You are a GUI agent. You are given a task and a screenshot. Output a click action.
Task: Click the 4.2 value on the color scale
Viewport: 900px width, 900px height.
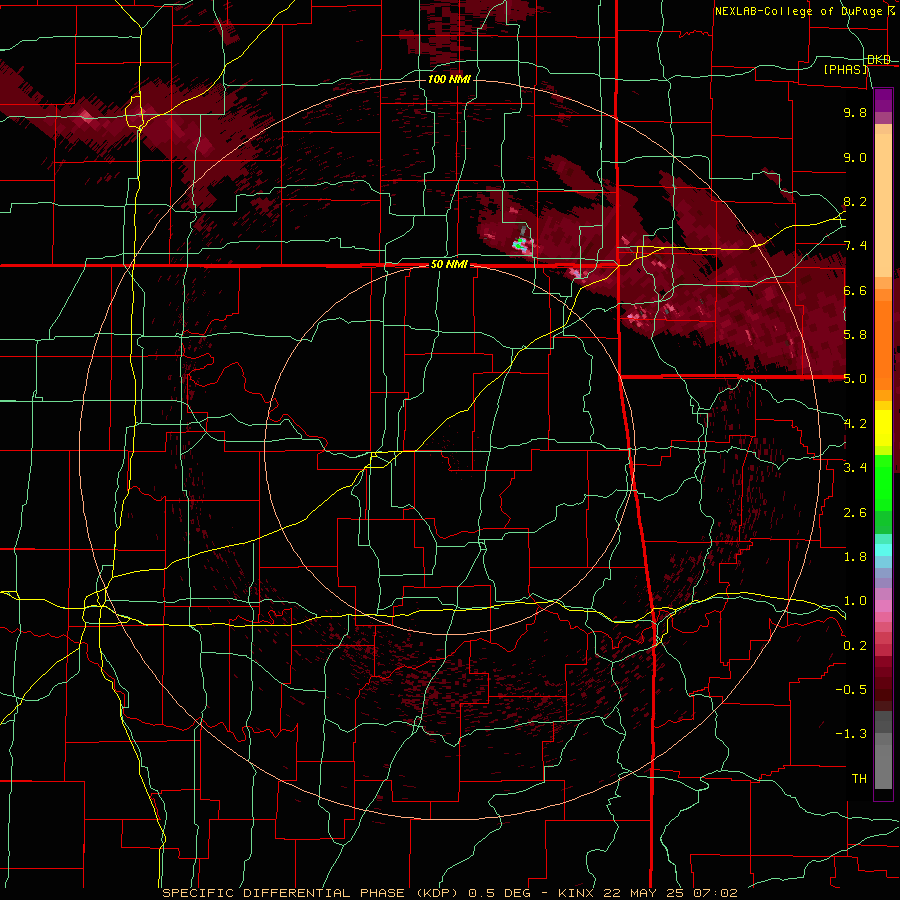pos(855,424)
